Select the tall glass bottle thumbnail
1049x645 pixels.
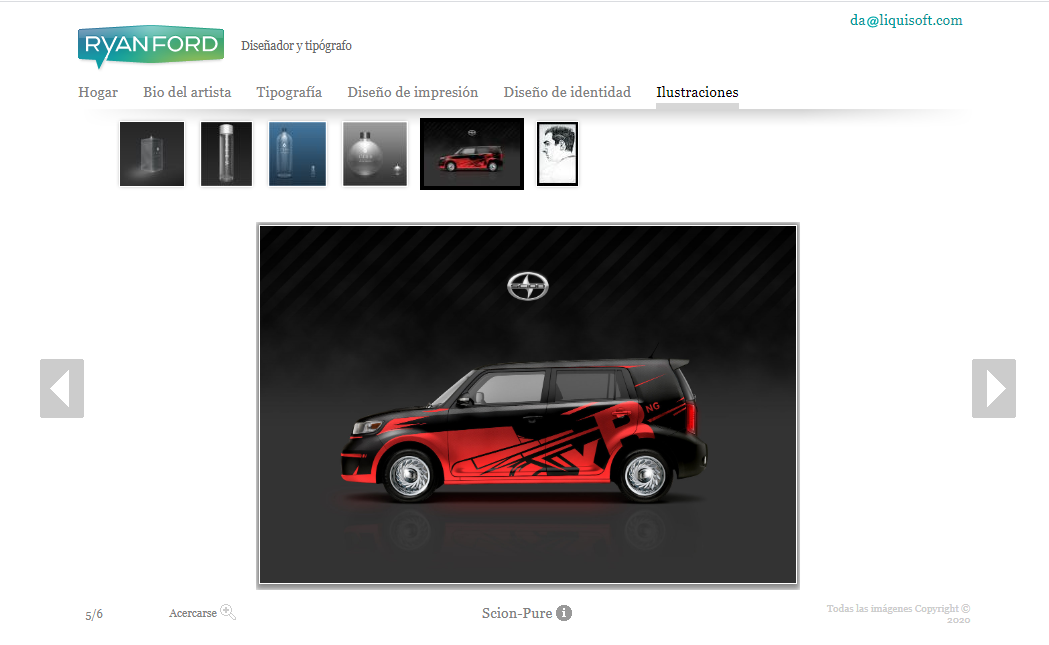[226, 154]
